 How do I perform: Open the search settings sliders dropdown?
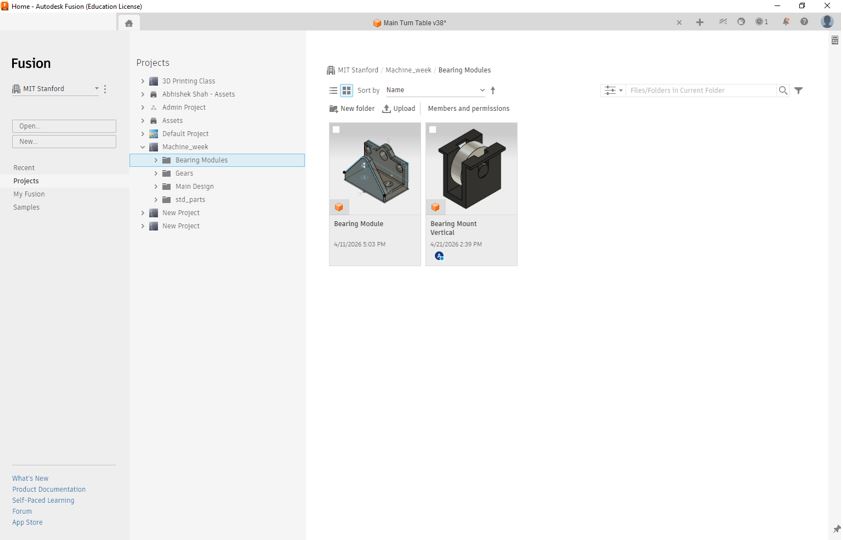pyautogui.click(x=613, y=90)
